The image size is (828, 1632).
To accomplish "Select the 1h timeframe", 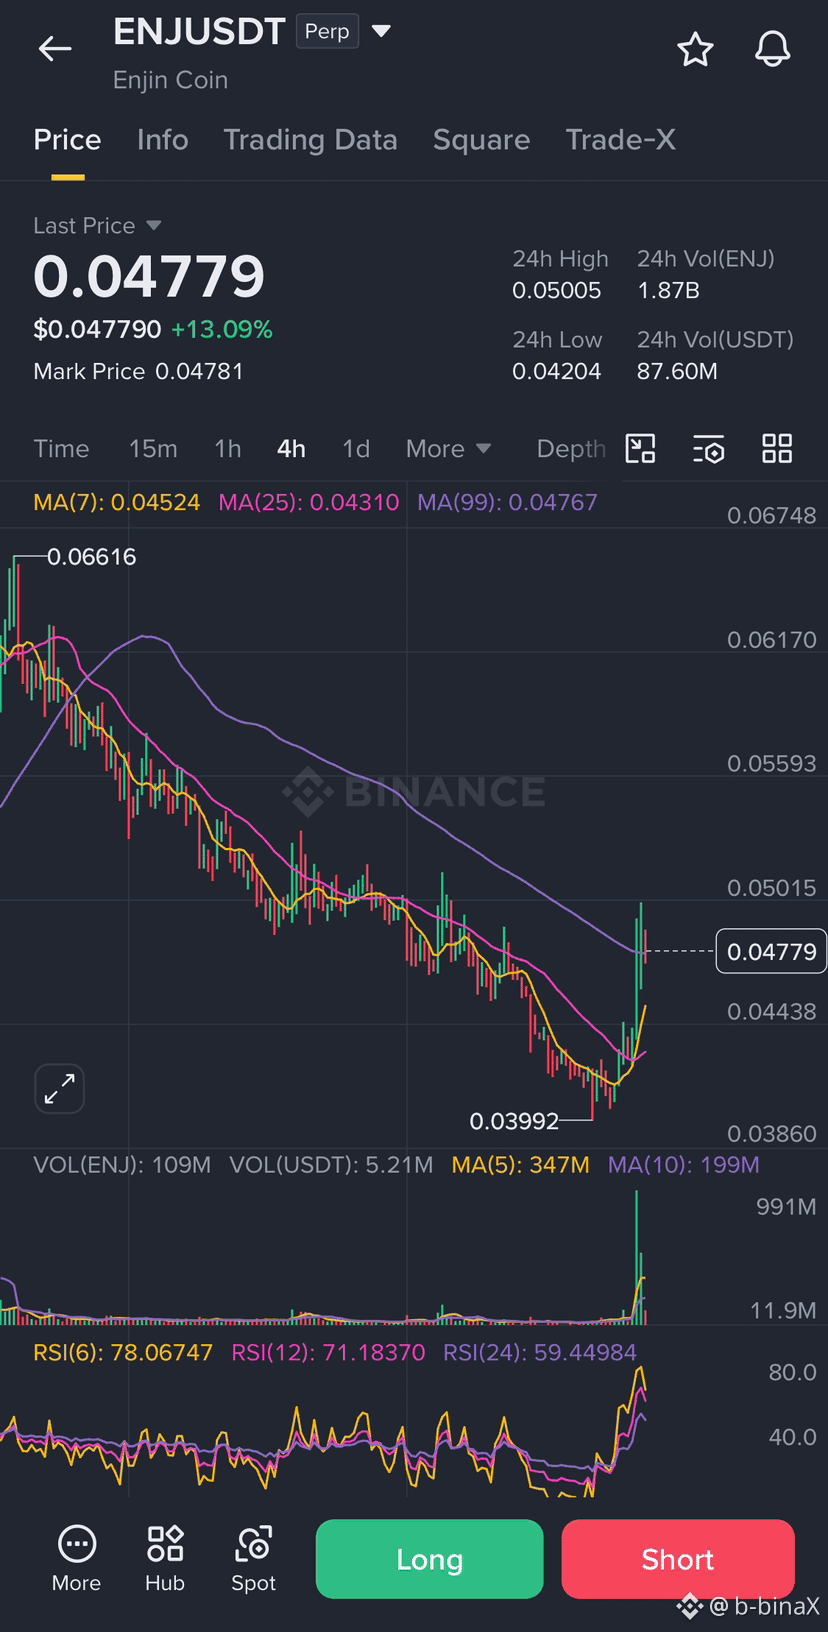I will 228,449.
